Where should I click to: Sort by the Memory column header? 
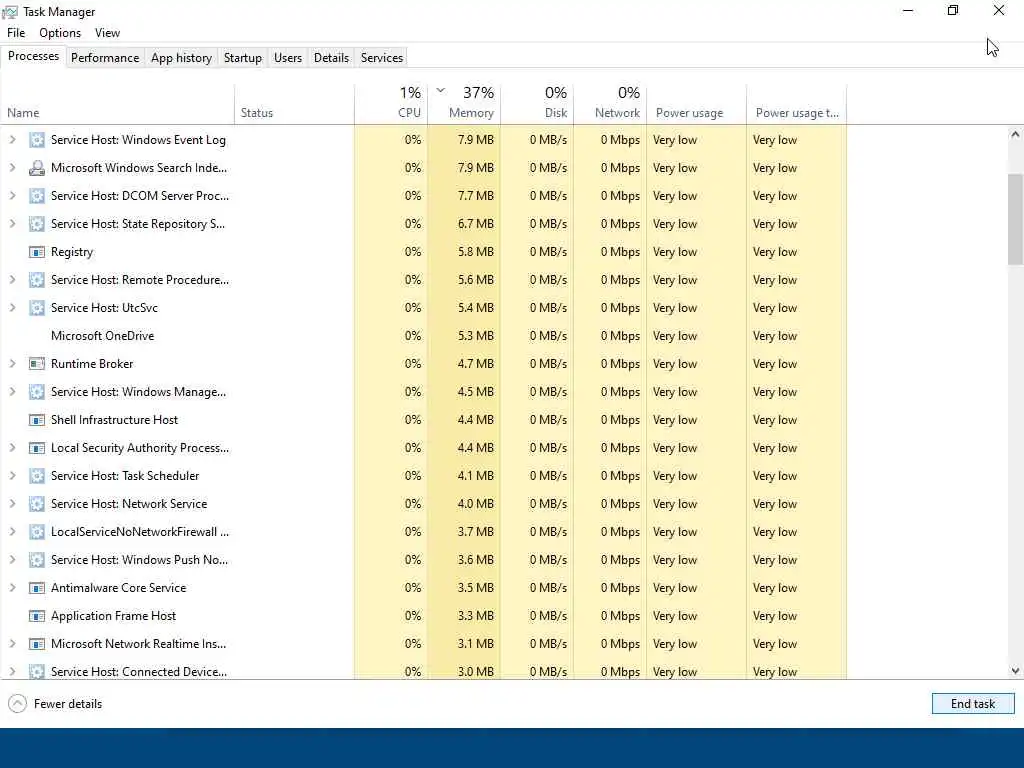(464, 104)
